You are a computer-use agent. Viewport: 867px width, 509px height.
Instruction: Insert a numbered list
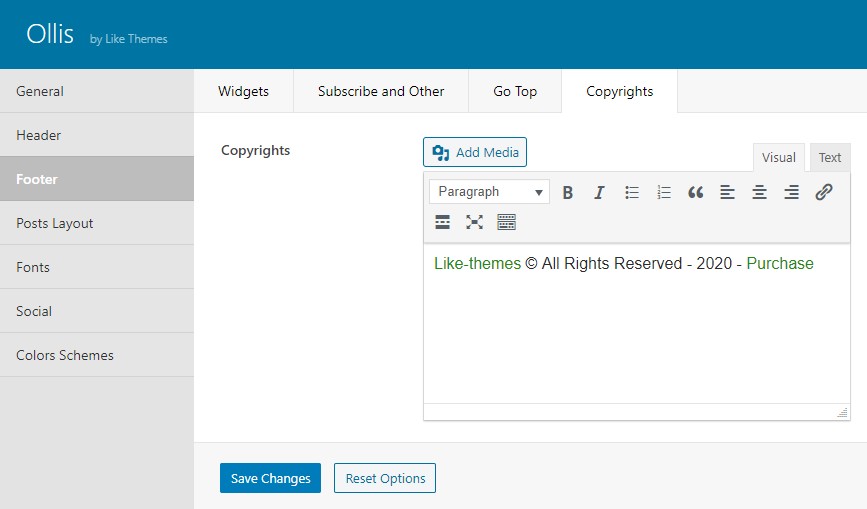click(x=664, y=192)
